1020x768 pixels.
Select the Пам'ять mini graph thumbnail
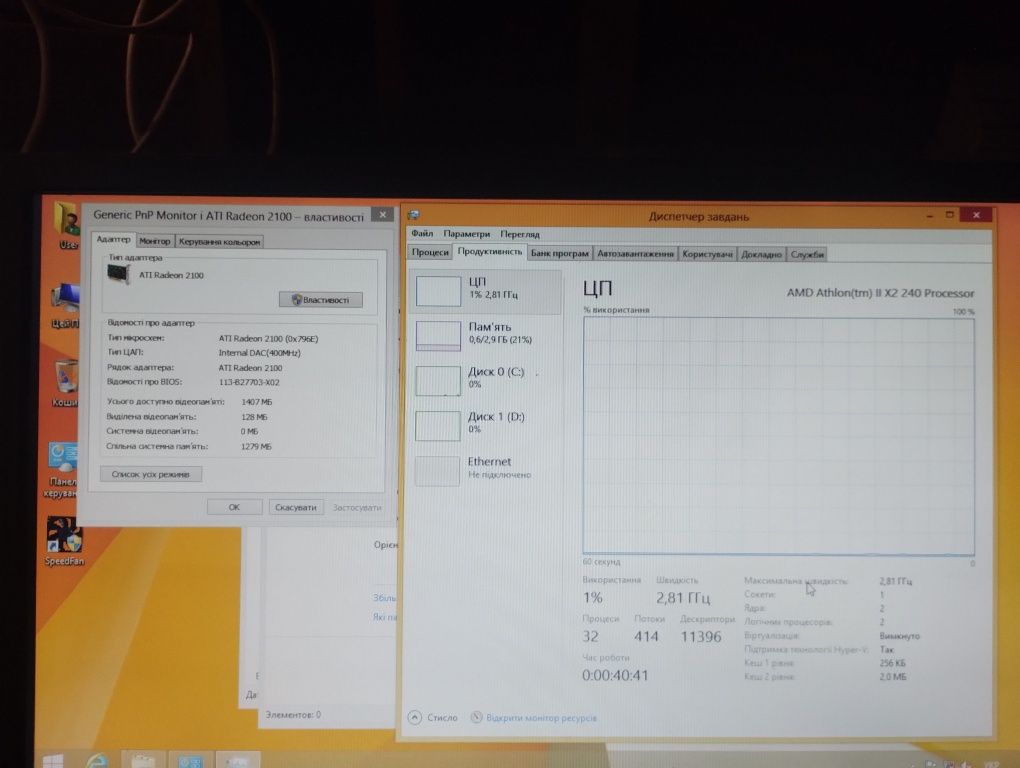coord(438,336)
